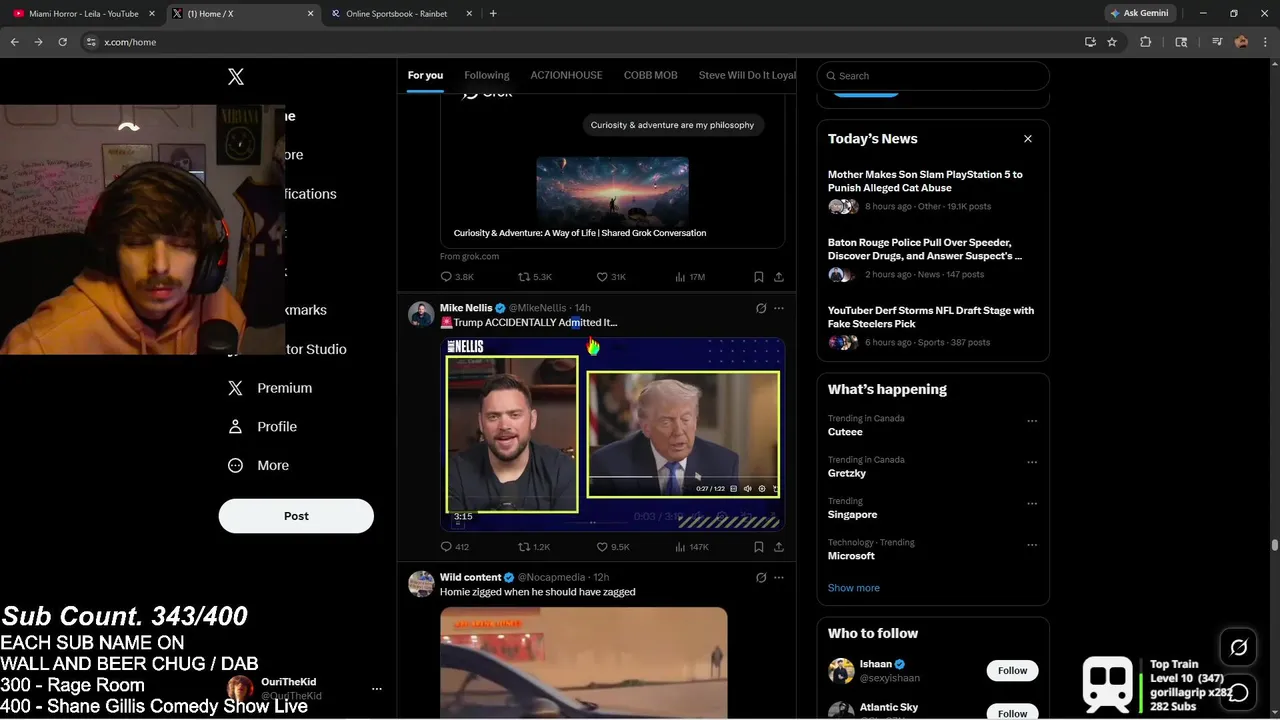
Task: Open the Steve Will Do It Loyal tab
Action: (x=747, y=75)
